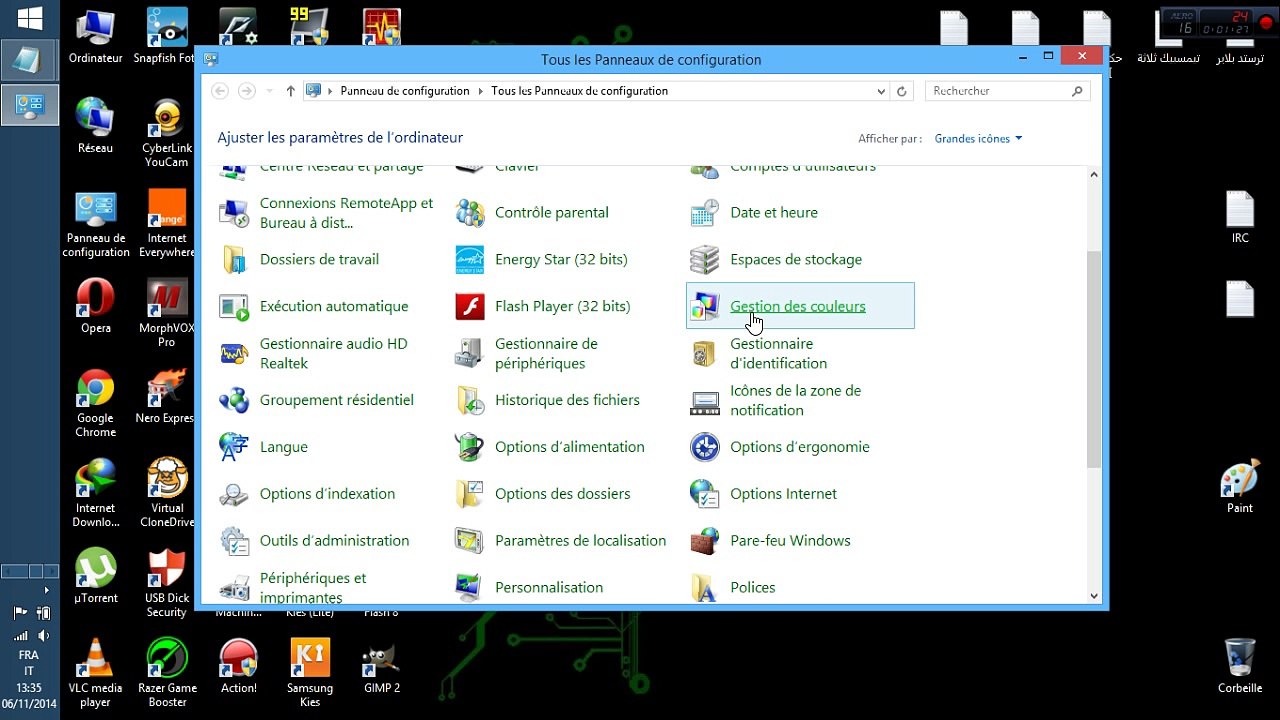
Task: Open the Exécution automatique icon
Action: click(234, 306)
